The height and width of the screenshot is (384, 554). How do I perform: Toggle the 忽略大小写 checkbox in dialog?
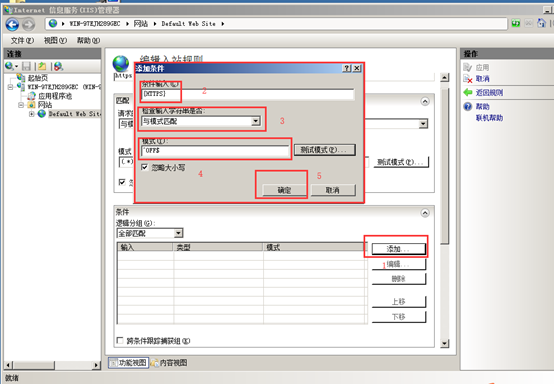click(144, 167)
